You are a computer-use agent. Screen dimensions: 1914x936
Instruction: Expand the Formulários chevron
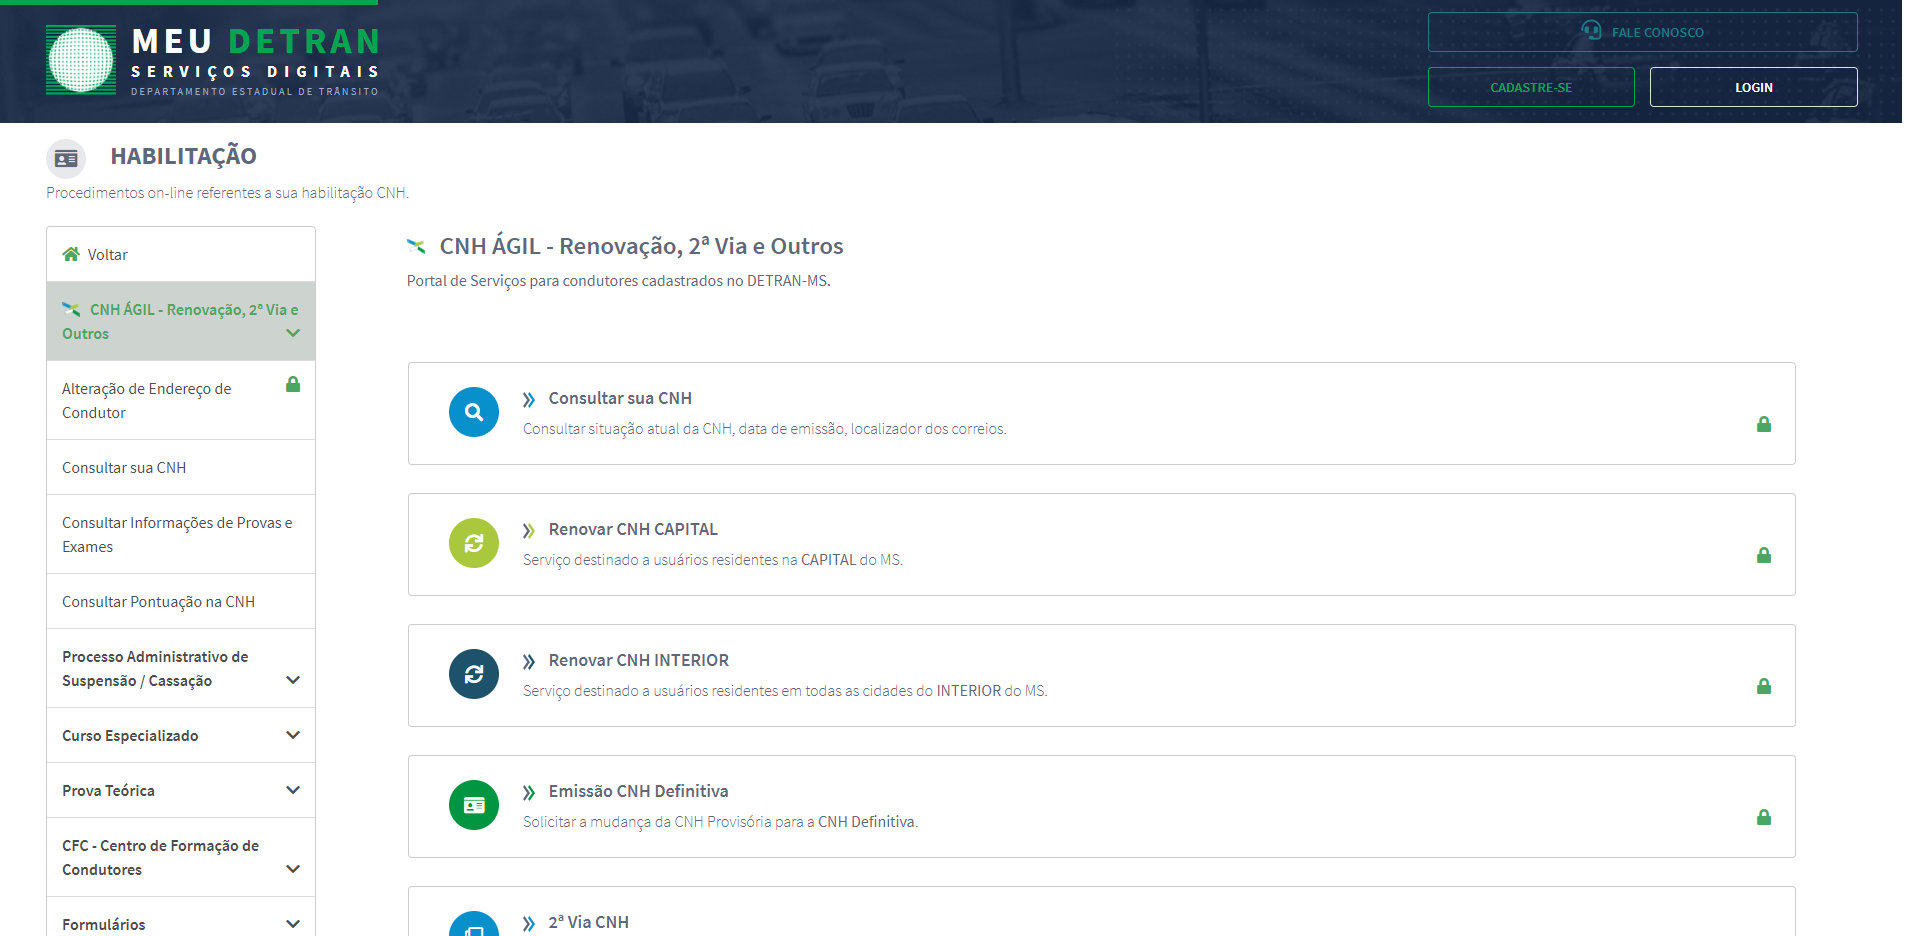(x=293, y=924)
